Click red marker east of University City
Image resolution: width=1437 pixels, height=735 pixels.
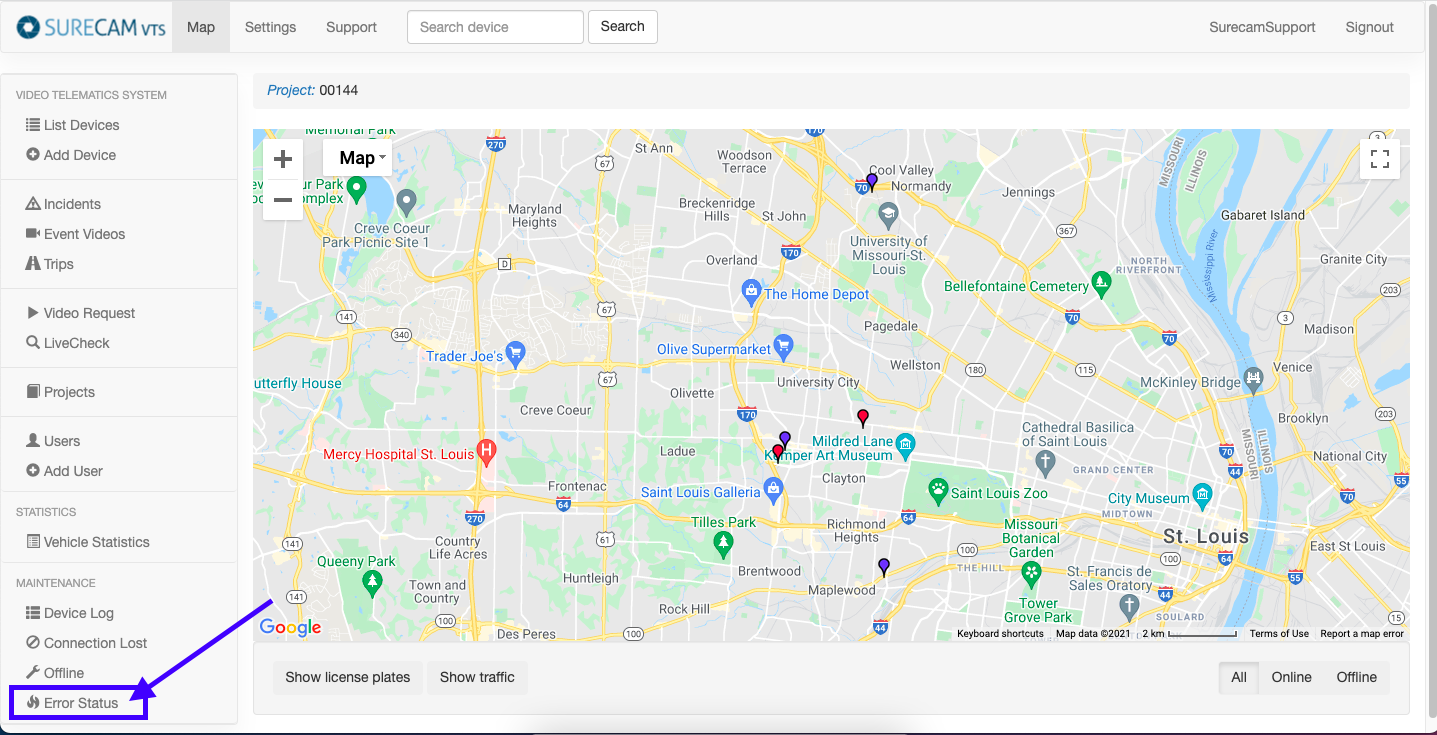pos(863,417)
